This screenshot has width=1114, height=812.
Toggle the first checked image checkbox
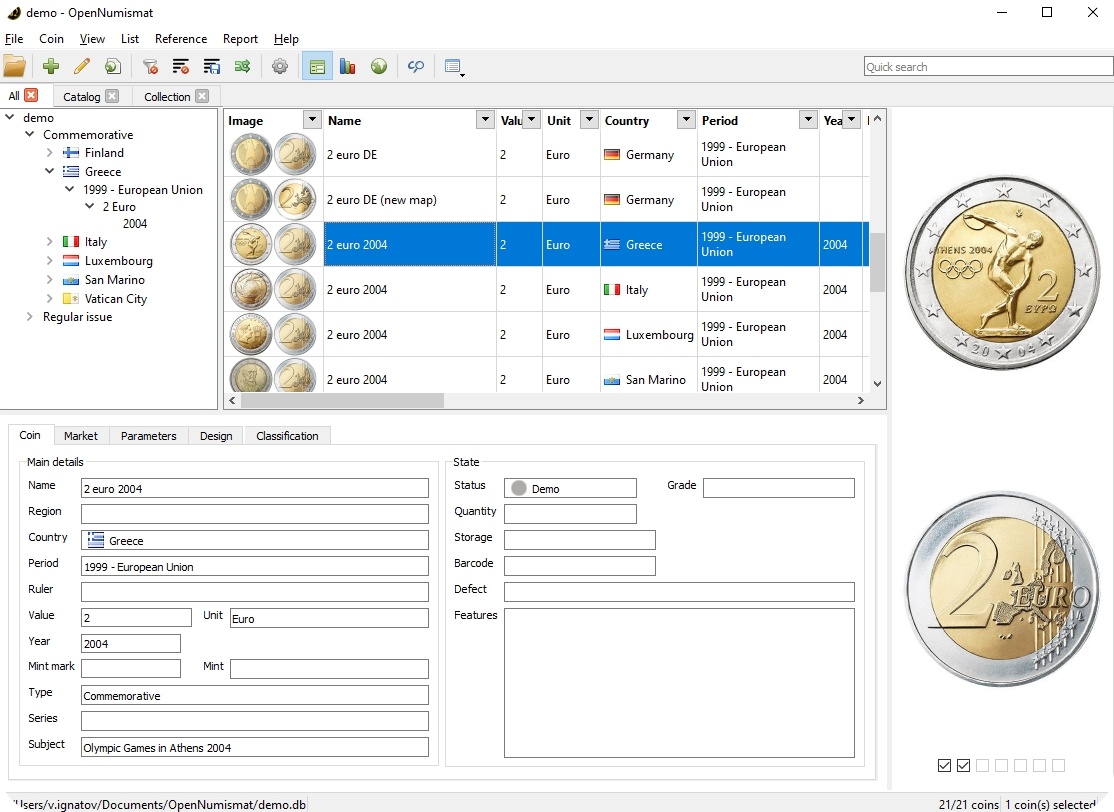(x=944, y=765)
